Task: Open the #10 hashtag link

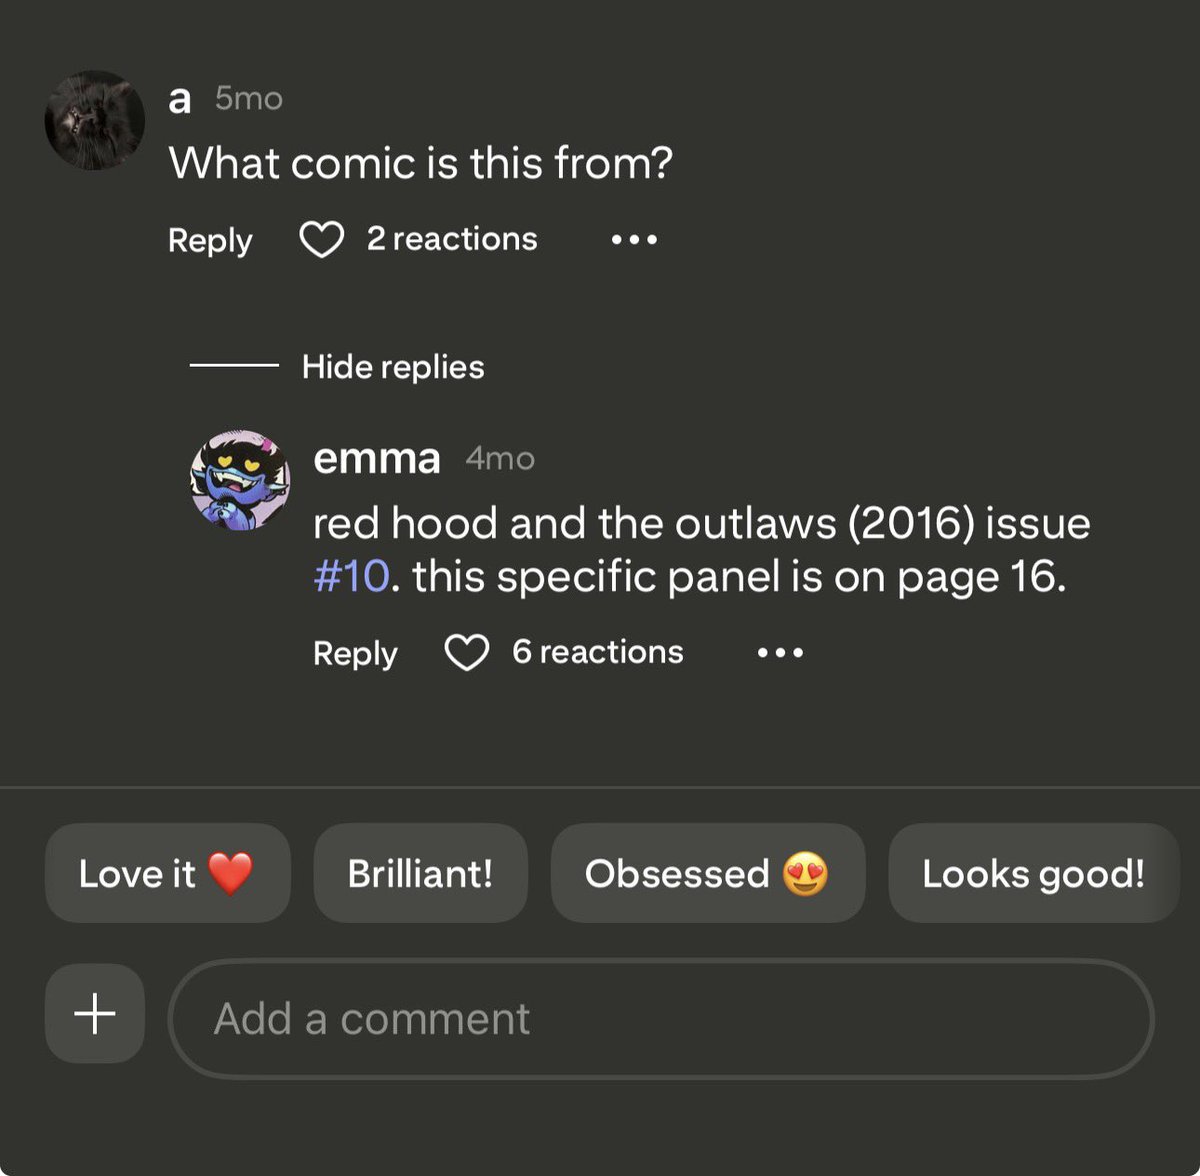Action: [x=351, y=577]
